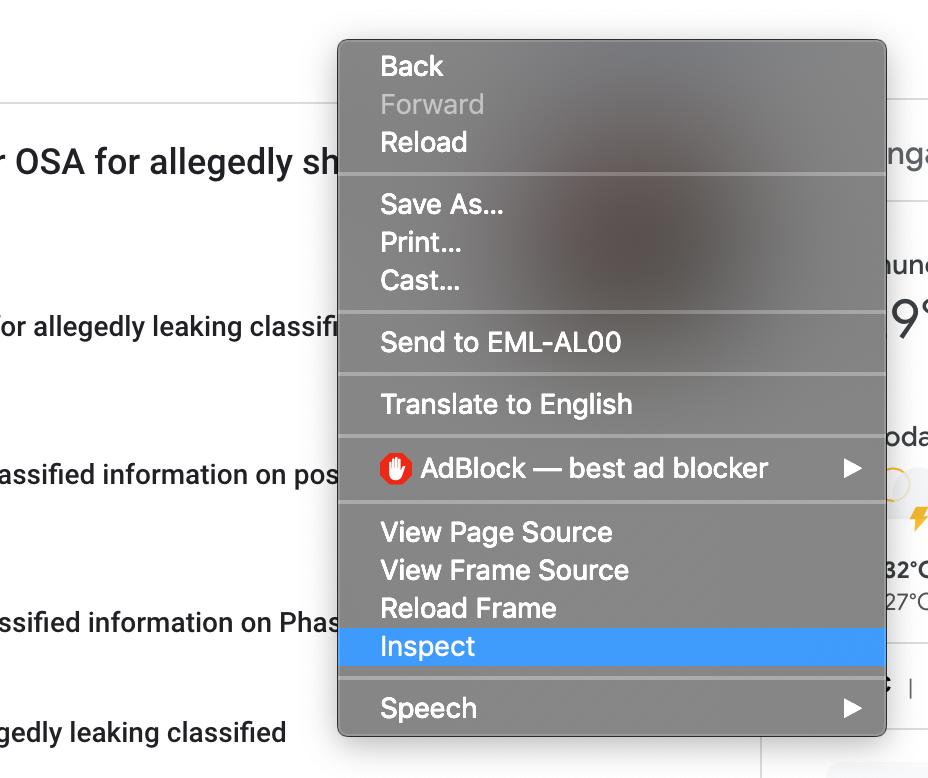The height and width of the screenshot is (778, 928).
Task: Open the 'information on pos' article link
Action: coord(170,475)
